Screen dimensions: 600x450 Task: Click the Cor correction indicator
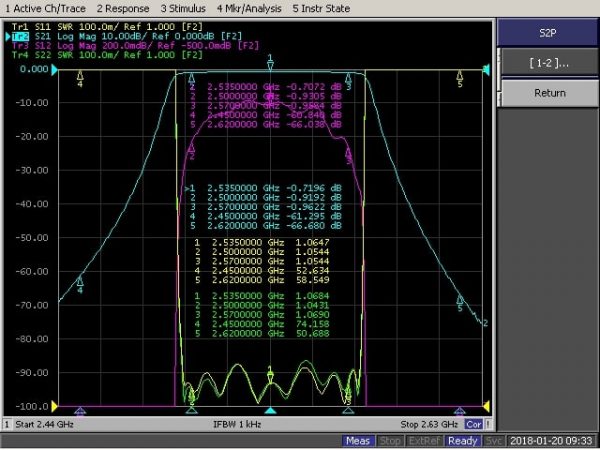pos(474,424)
